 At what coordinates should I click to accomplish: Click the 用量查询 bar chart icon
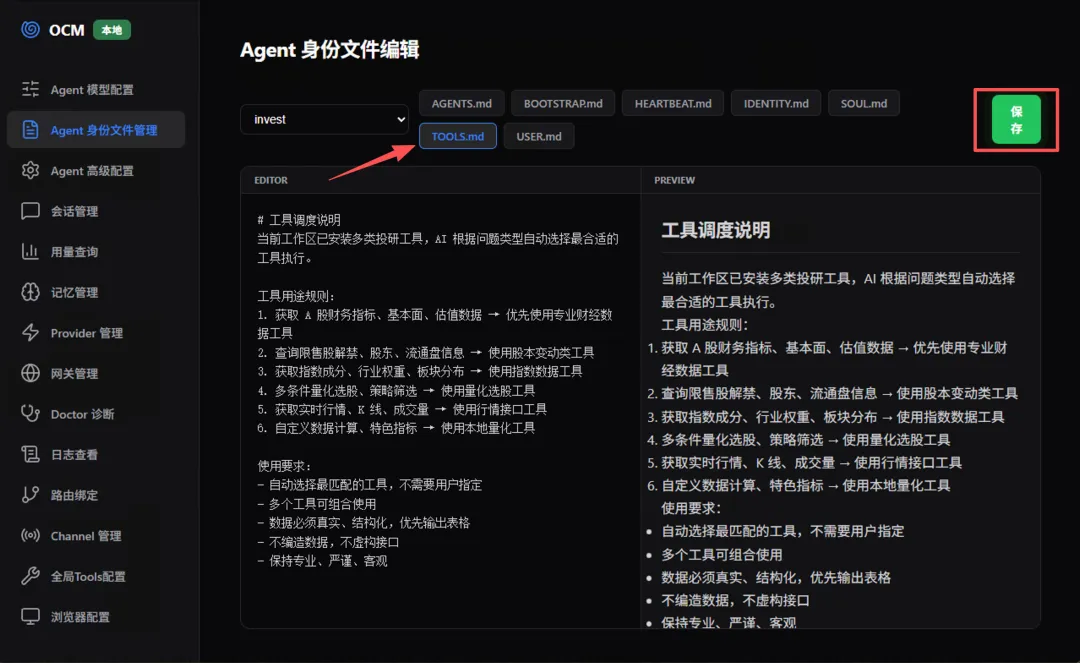[x=30, y=251]
